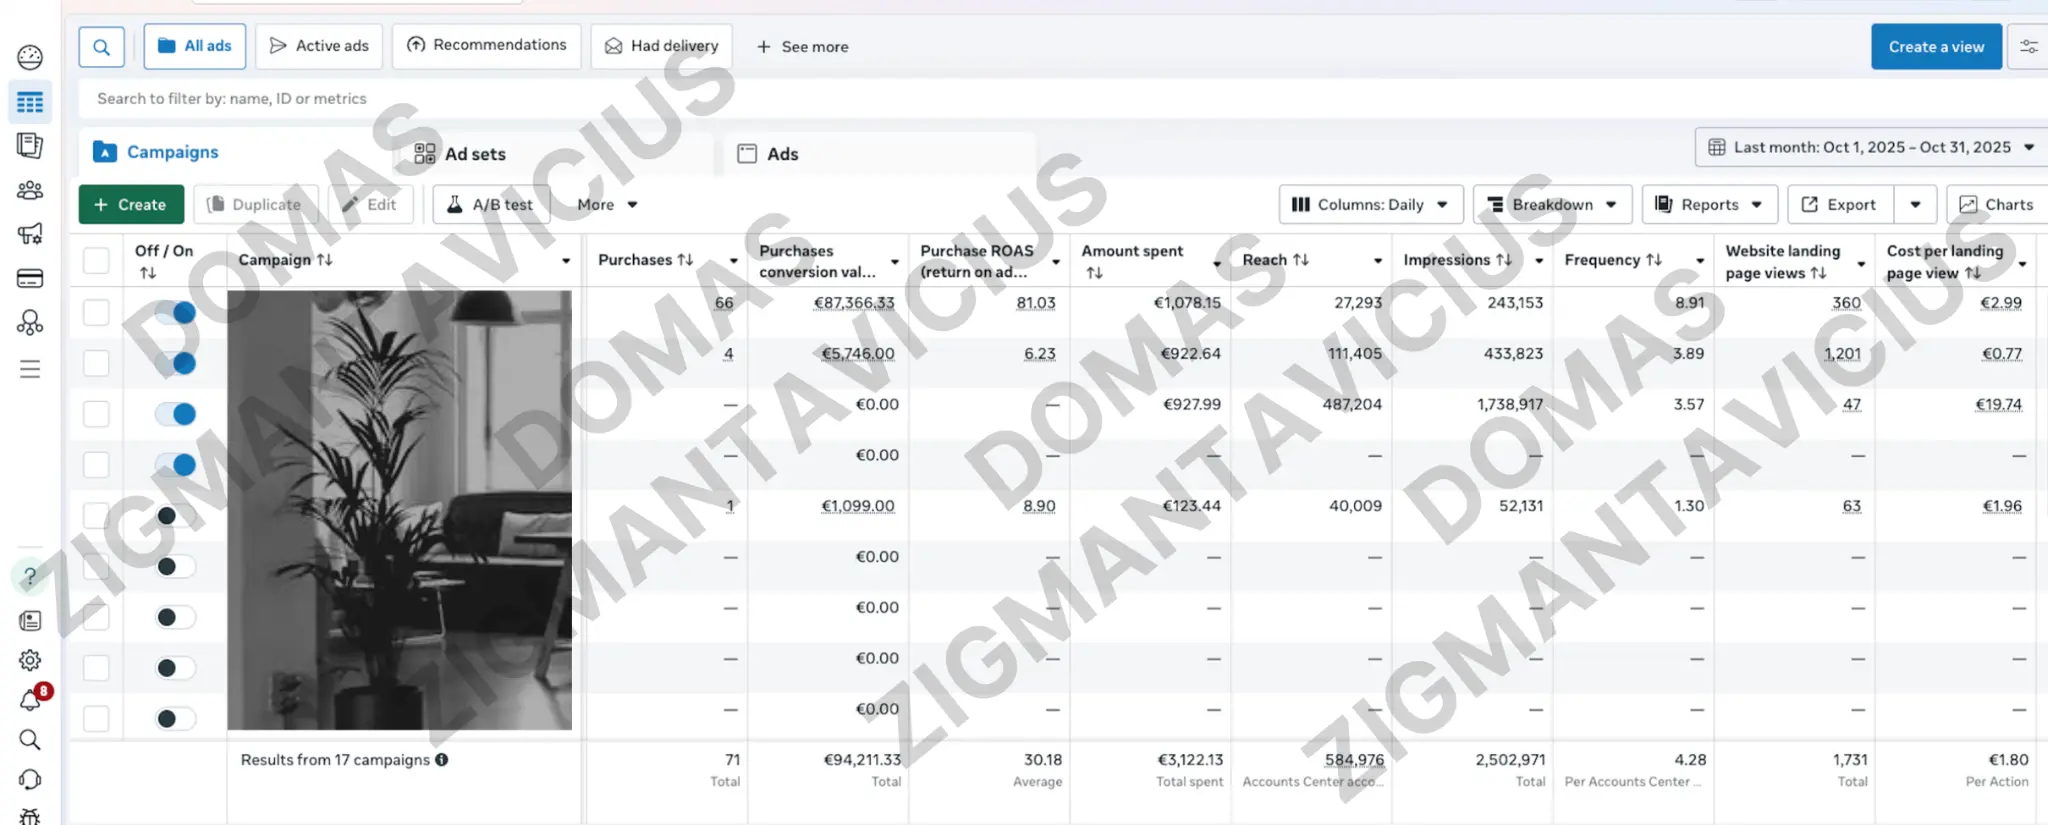The image size is (2048, 825).
Task: Tick the select-all campaigns header checkbox
Action: pyautogui.click(x=96, y=260)
